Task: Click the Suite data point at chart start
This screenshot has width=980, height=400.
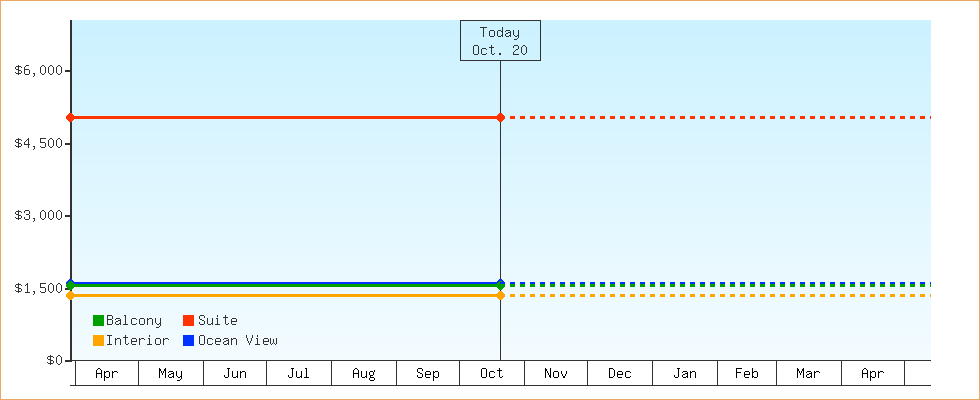Action: tap(71, 118)
